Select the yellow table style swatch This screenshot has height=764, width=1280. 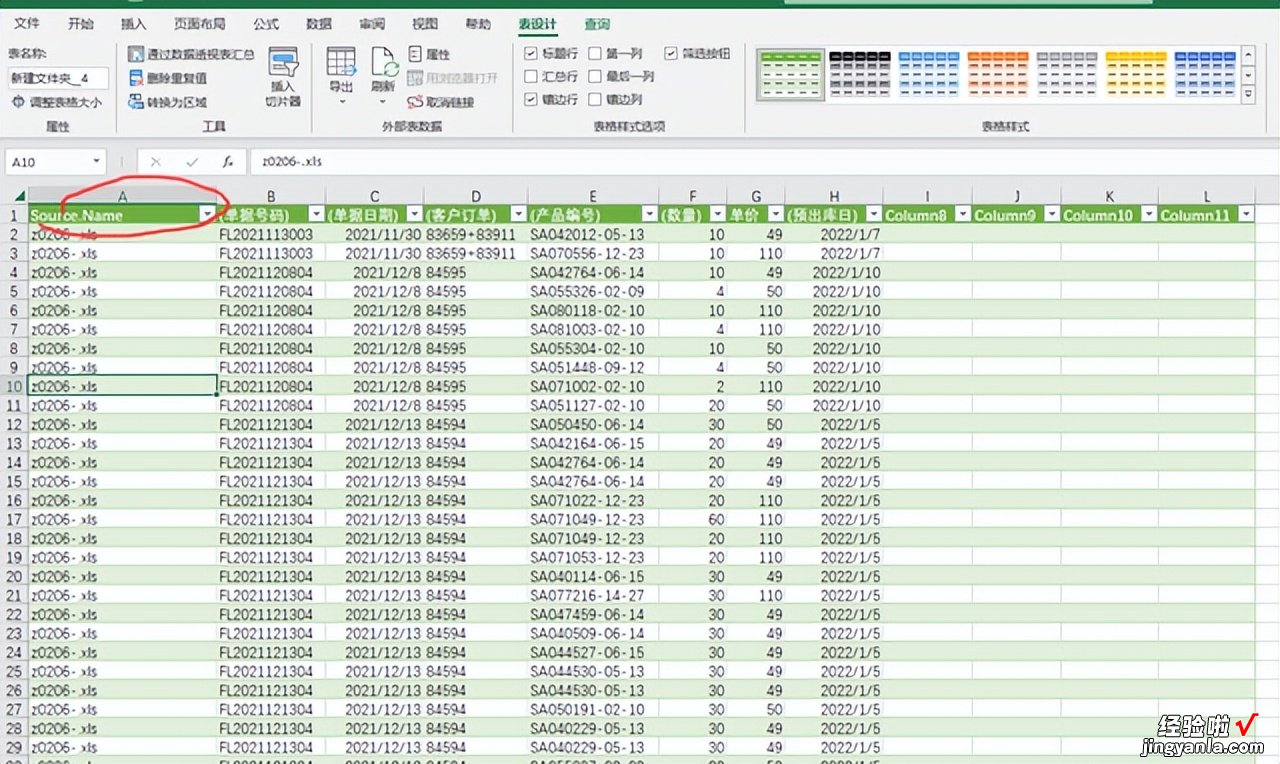coord(1136,74)
